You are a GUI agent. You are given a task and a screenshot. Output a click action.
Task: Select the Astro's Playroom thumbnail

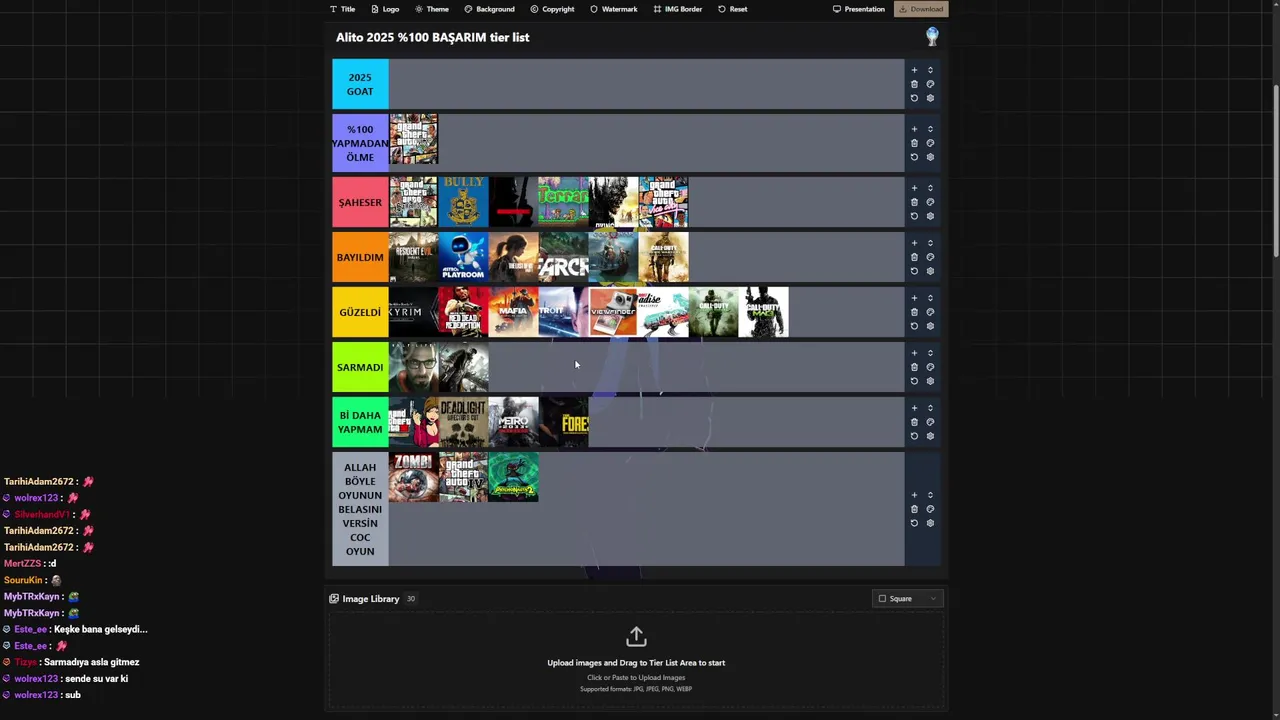(x=464, y=257)
